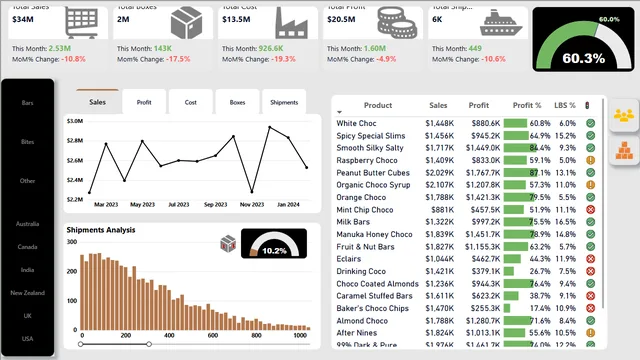
Task: Click the box icon in Total Boxes card
Action: pos(186,23)
